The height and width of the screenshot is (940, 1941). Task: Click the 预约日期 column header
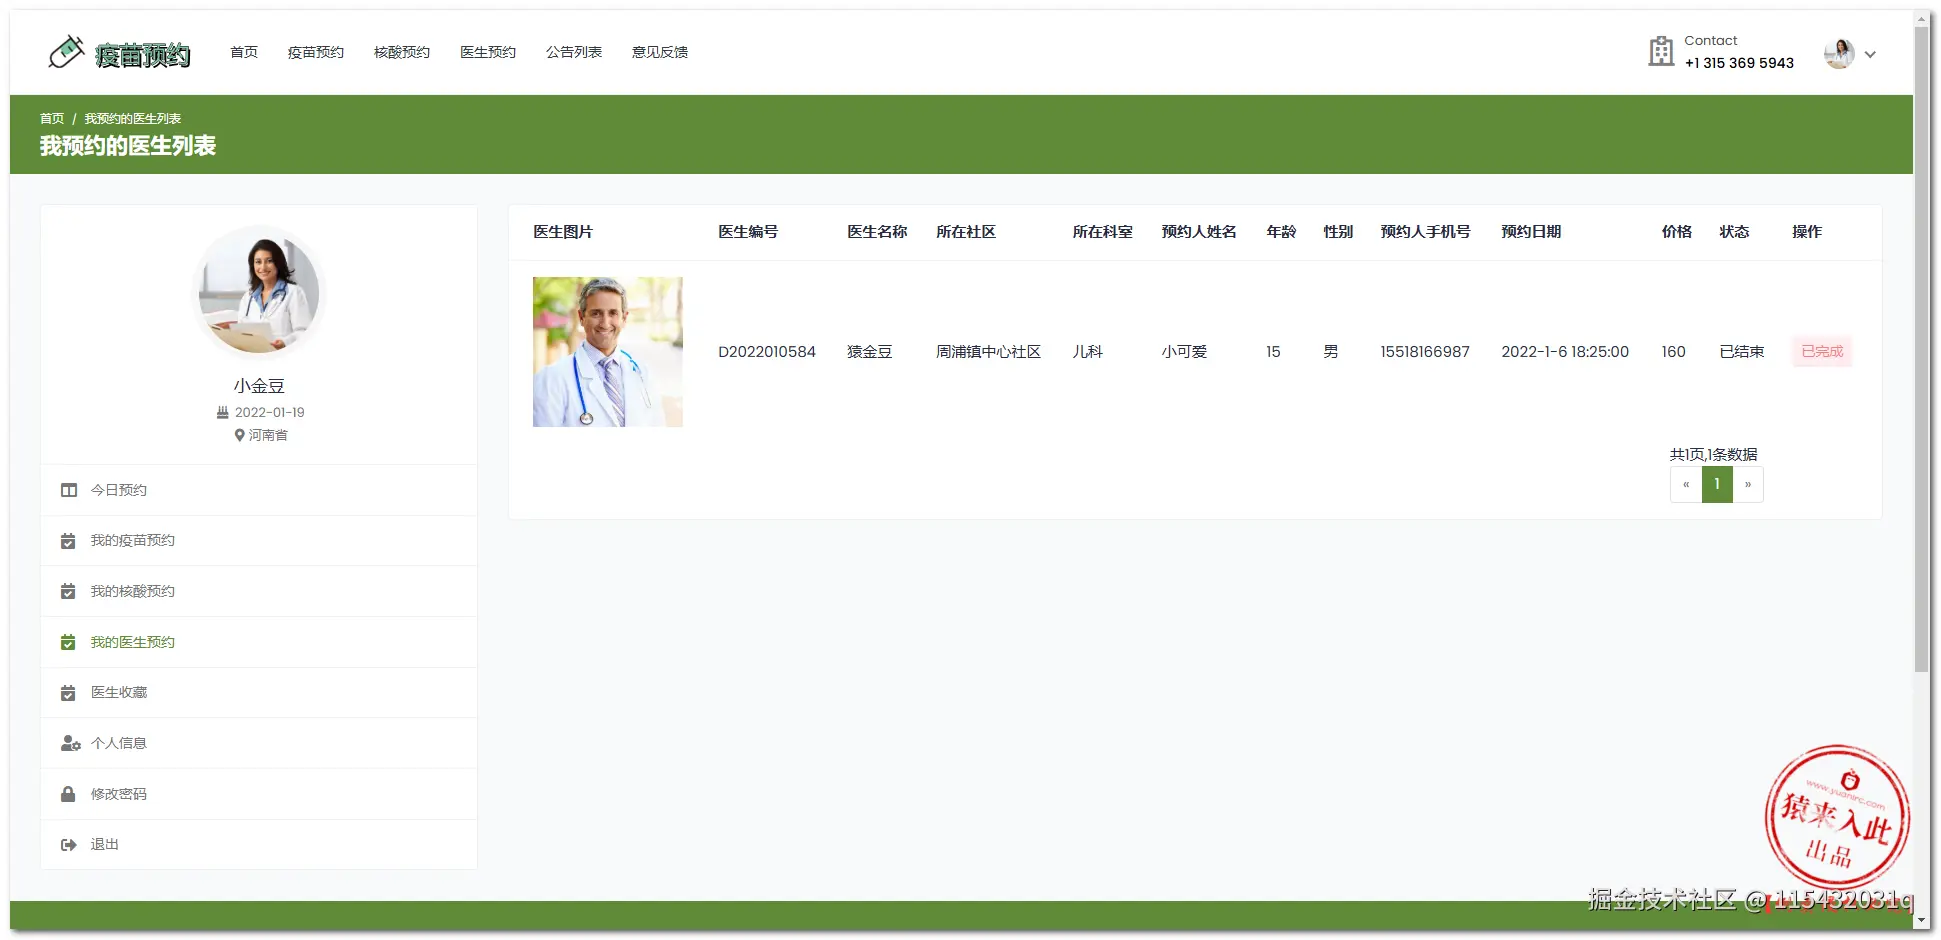1531,231
